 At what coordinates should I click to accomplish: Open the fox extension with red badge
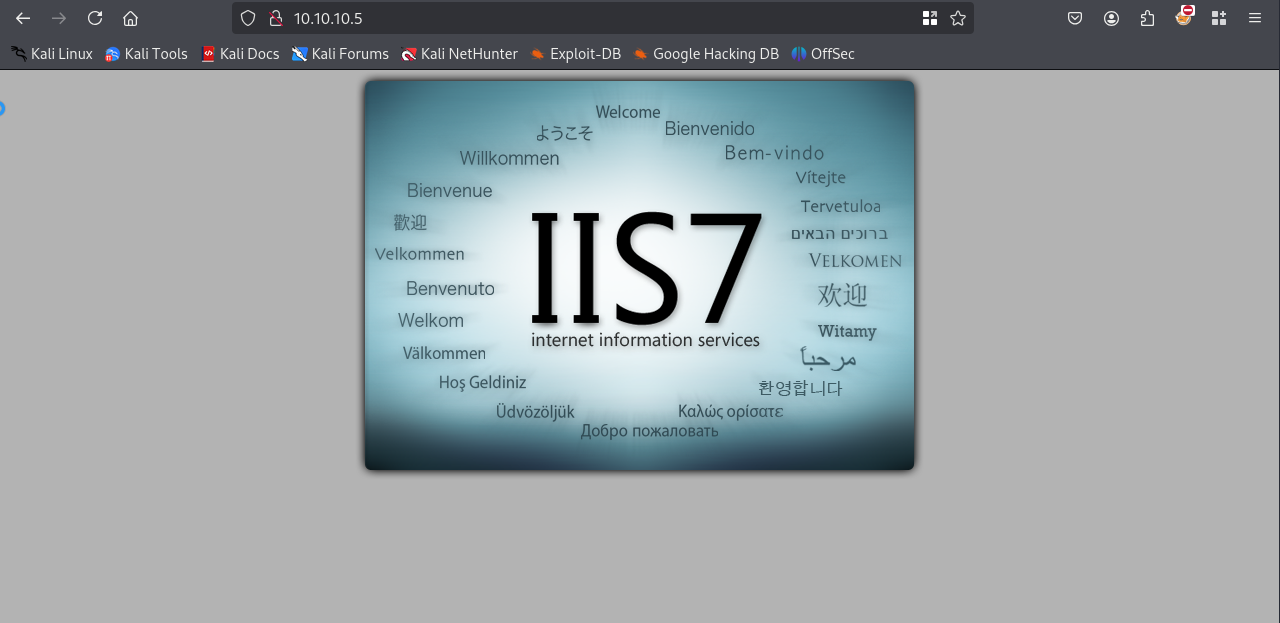(1184, 16)
